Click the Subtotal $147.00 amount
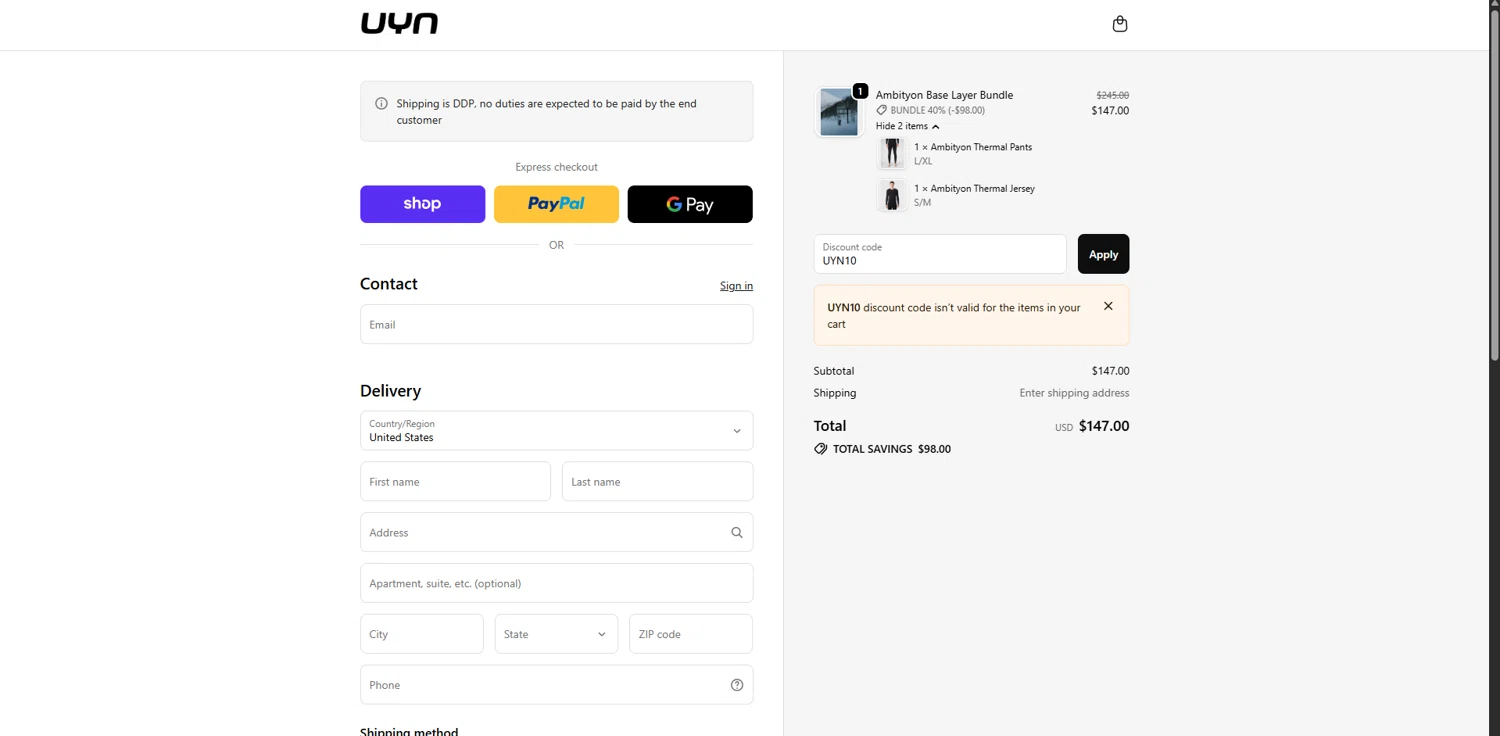The image size is (1500, 736). (x=1110, y=371)
